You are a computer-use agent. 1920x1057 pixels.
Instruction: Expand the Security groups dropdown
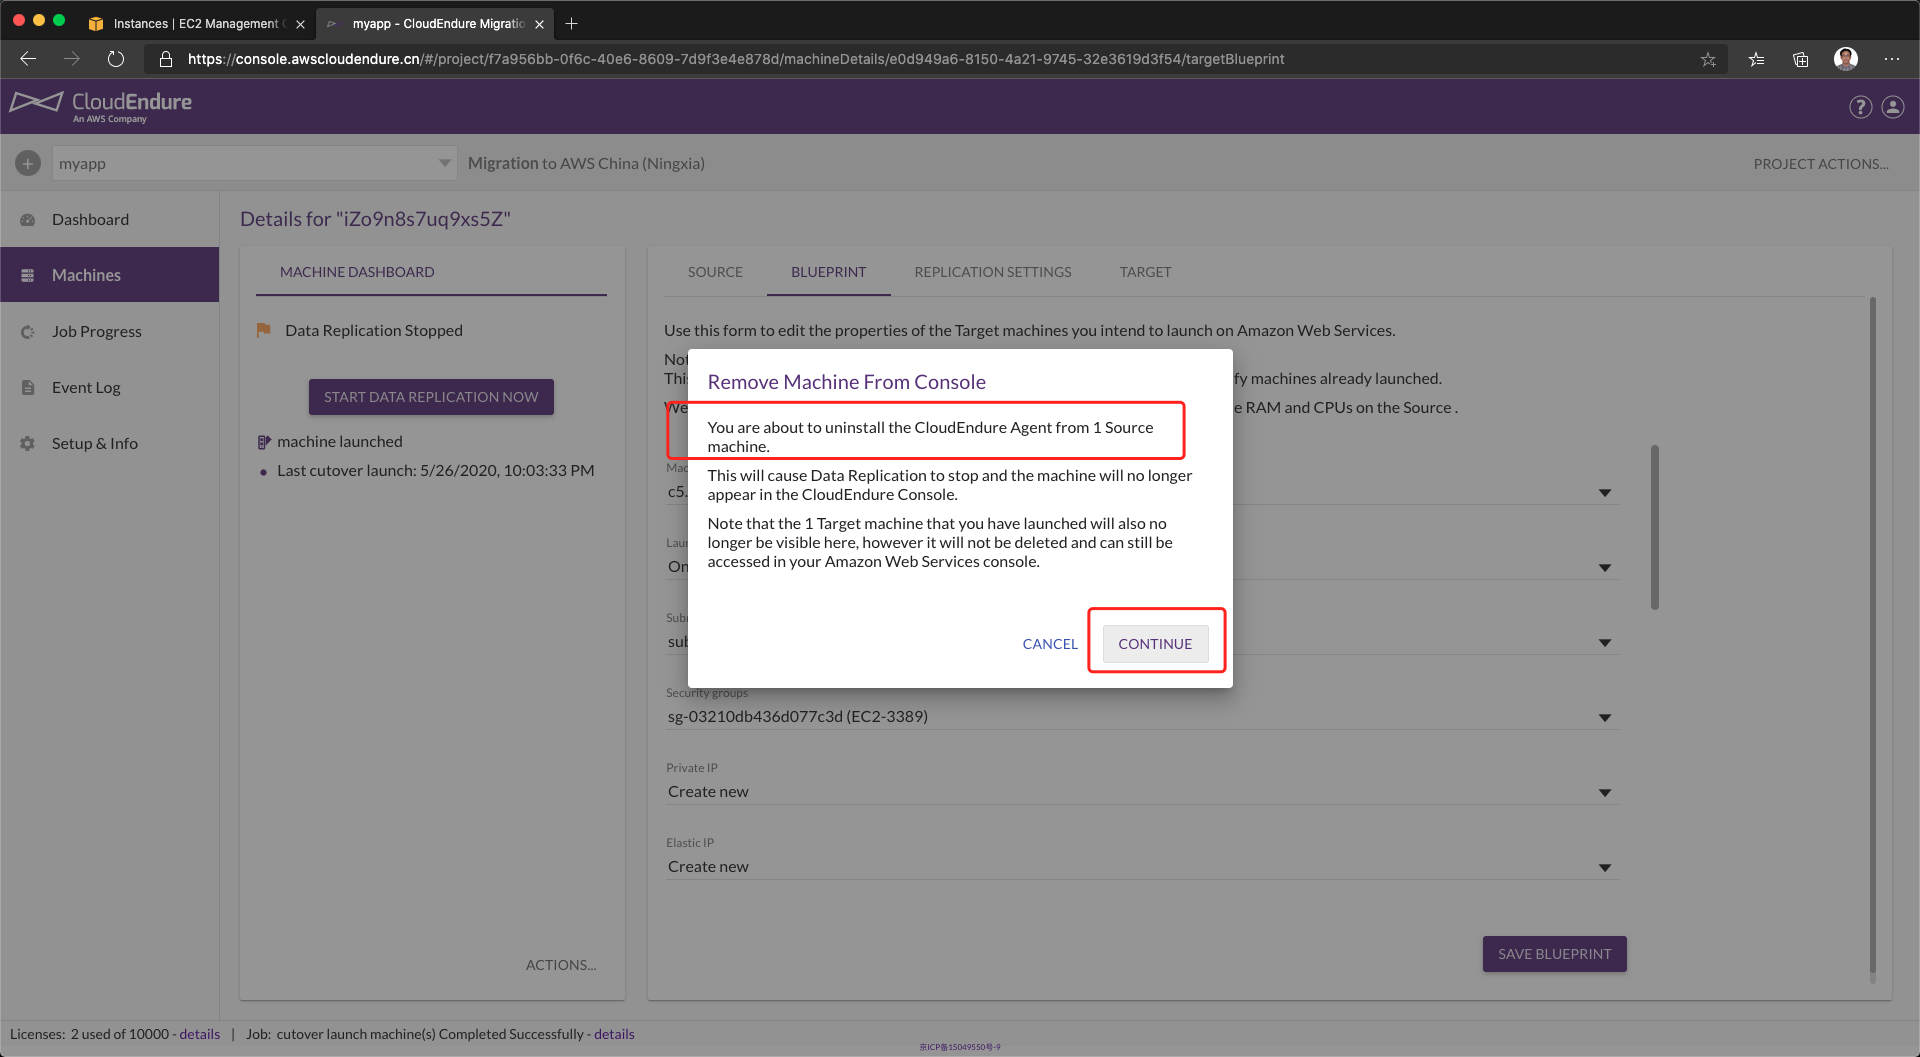(1604, 717)
